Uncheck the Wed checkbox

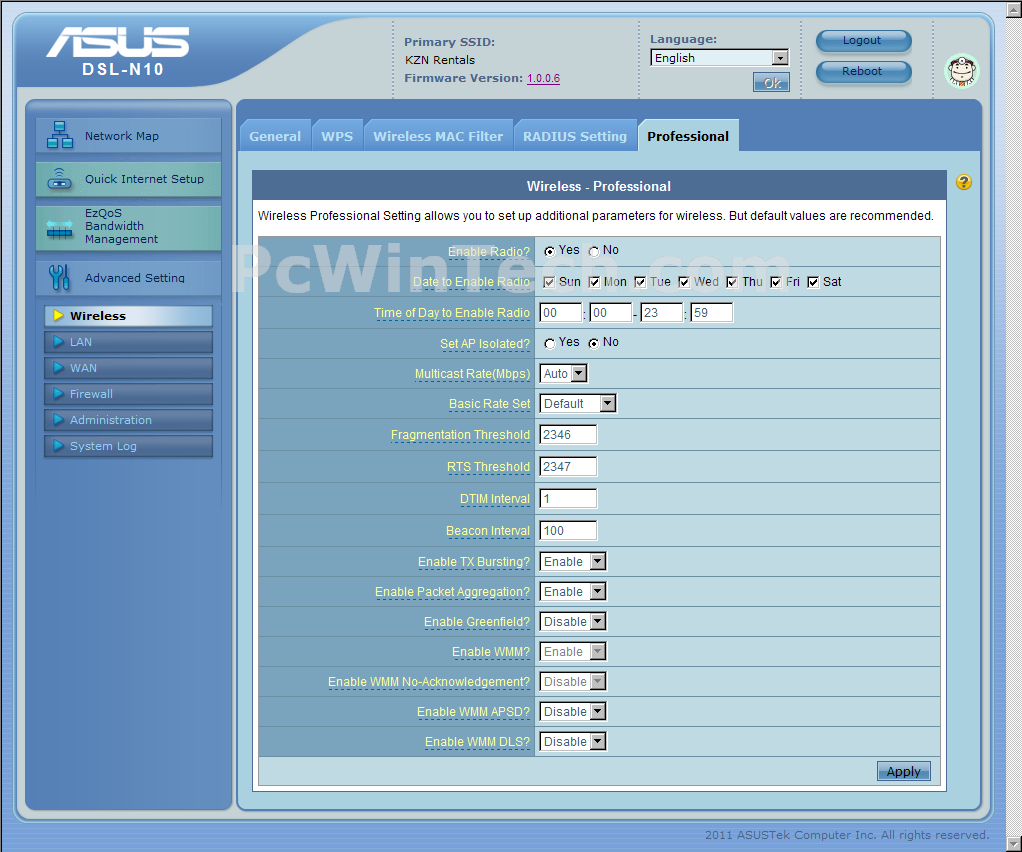click(685, 282)
